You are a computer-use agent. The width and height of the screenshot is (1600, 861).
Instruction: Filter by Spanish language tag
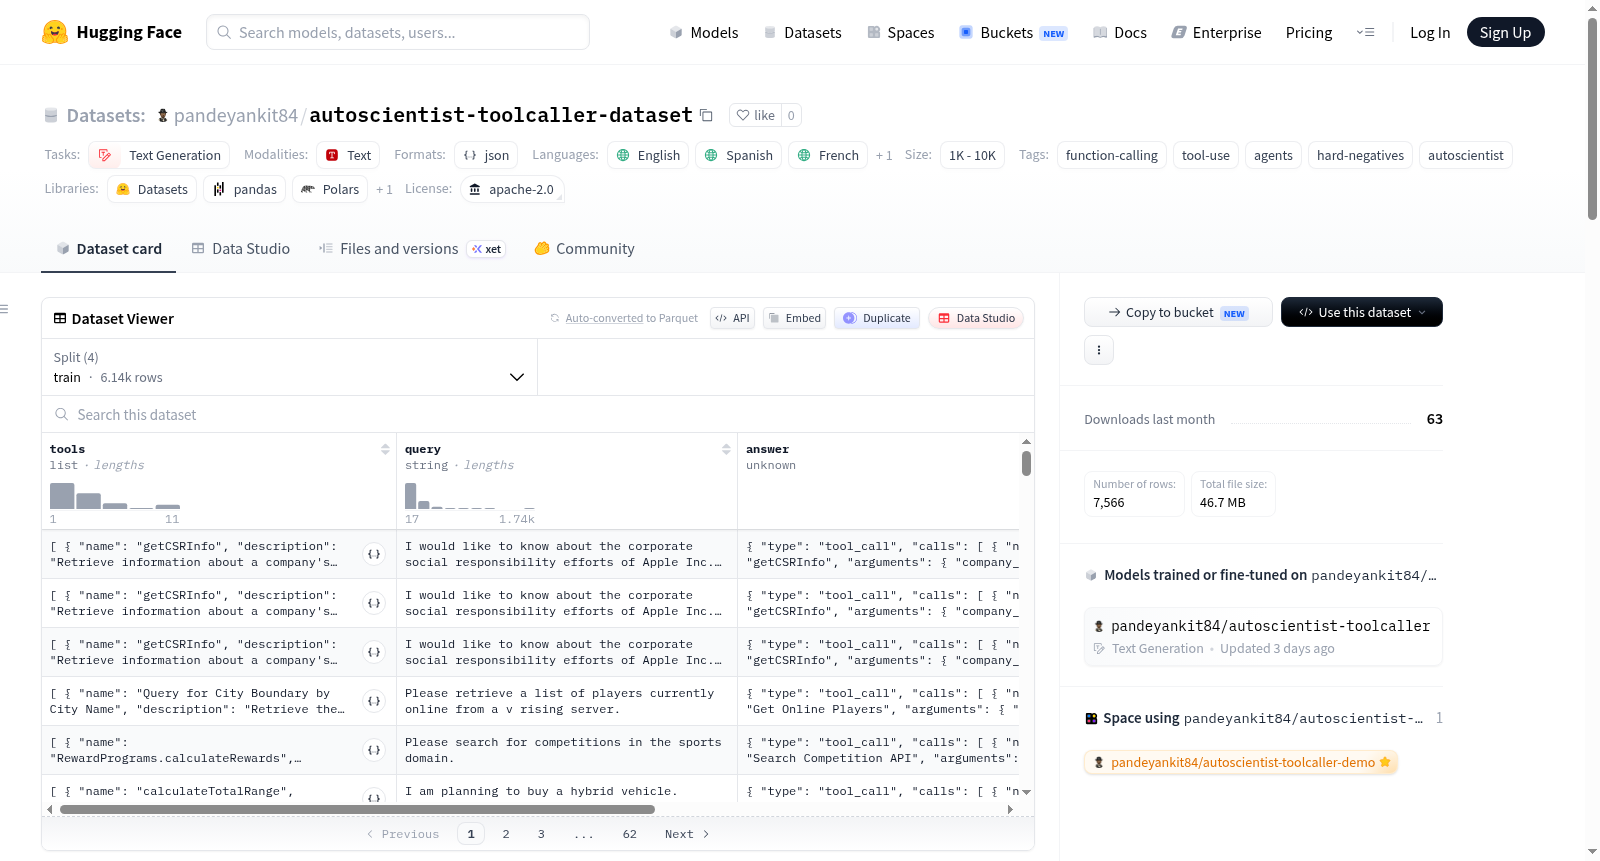coord(739,155)
